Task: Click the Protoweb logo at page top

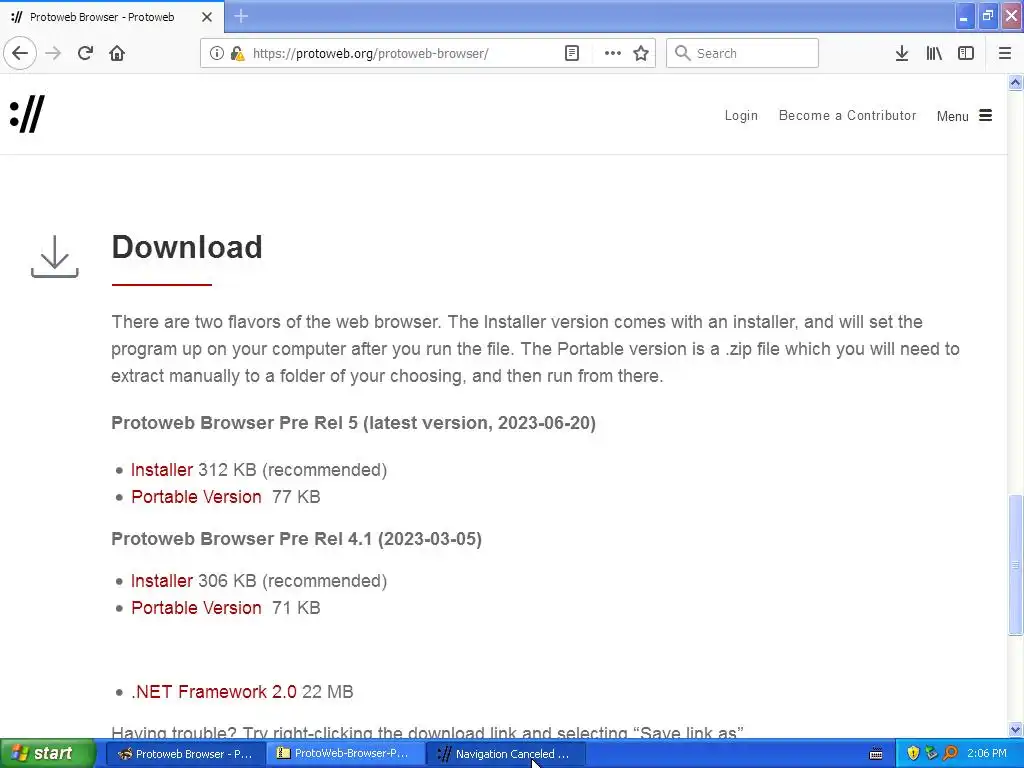Action: coord(27,114)
